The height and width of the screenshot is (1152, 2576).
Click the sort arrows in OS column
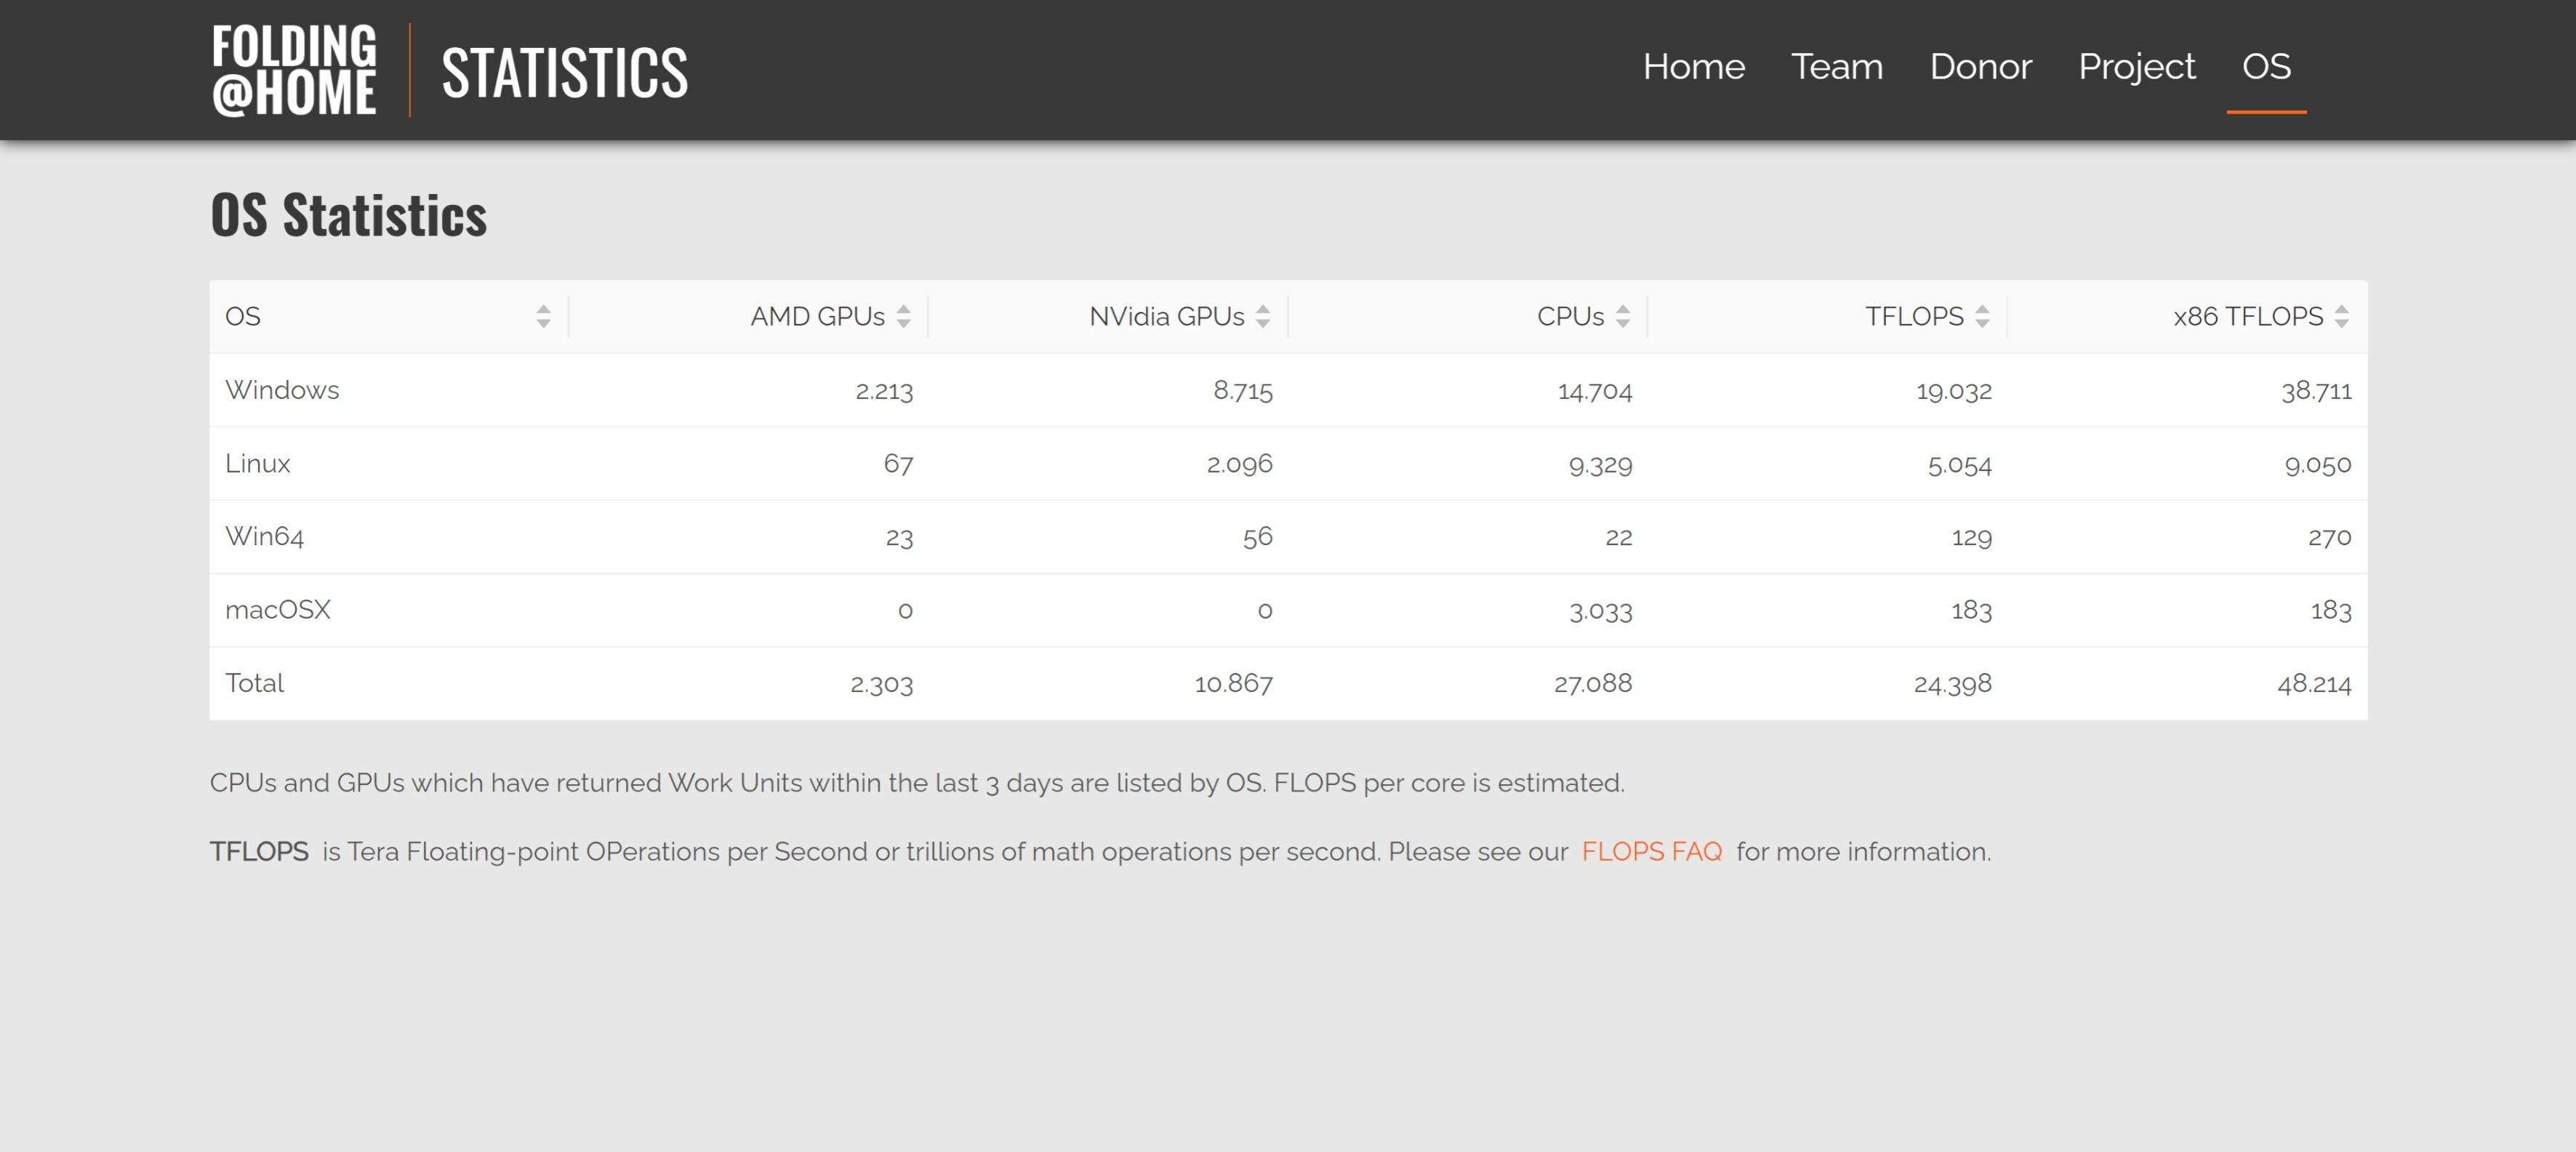tap(543, 317)
